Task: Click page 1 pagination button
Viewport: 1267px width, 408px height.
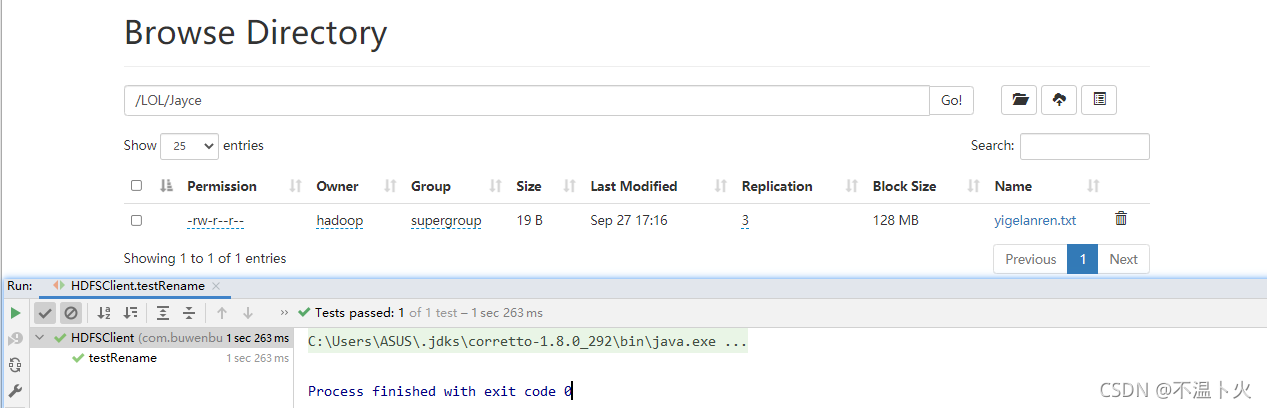Action: 1082,259
